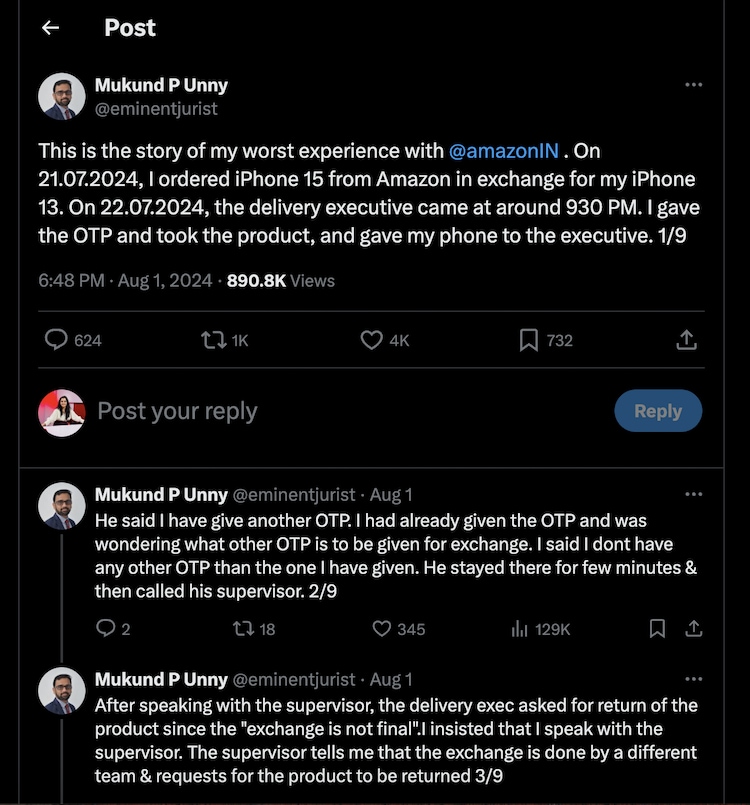Viewport: 750px width, 805px height.
Task: Like the main post with 4K likes
Action: coord(372,340)
